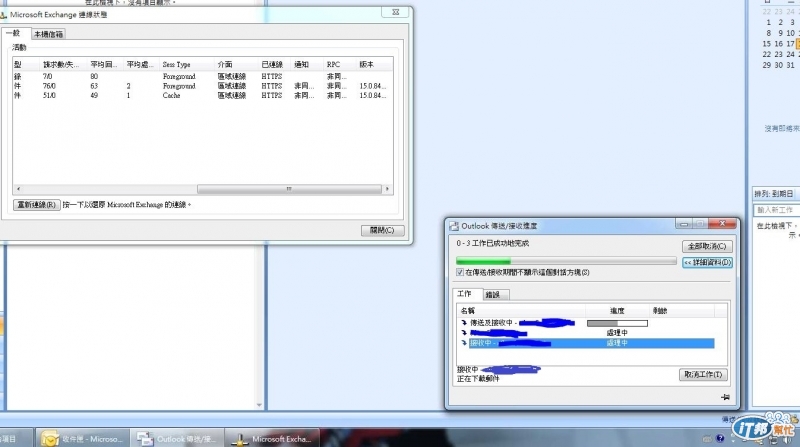Select date 9 in the calendar
The width and height of the screenshot is (800, 447).
[781, 33]
